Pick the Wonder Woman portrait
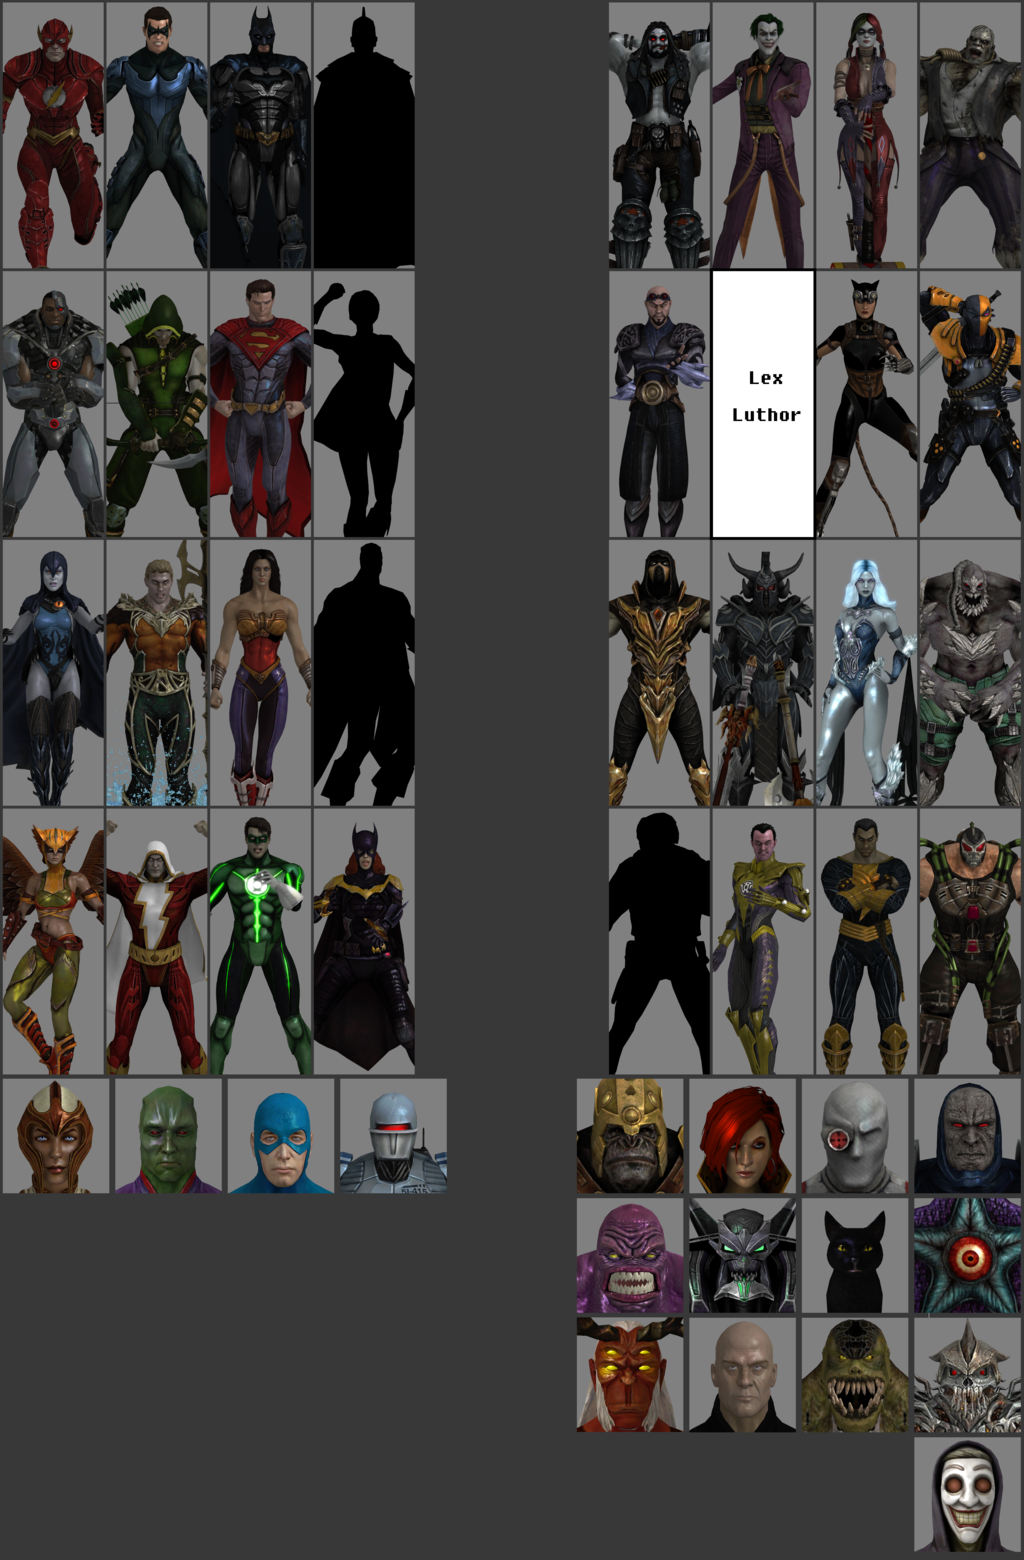This screenshot has width=1024, height=1560. [x=260, y=673]
